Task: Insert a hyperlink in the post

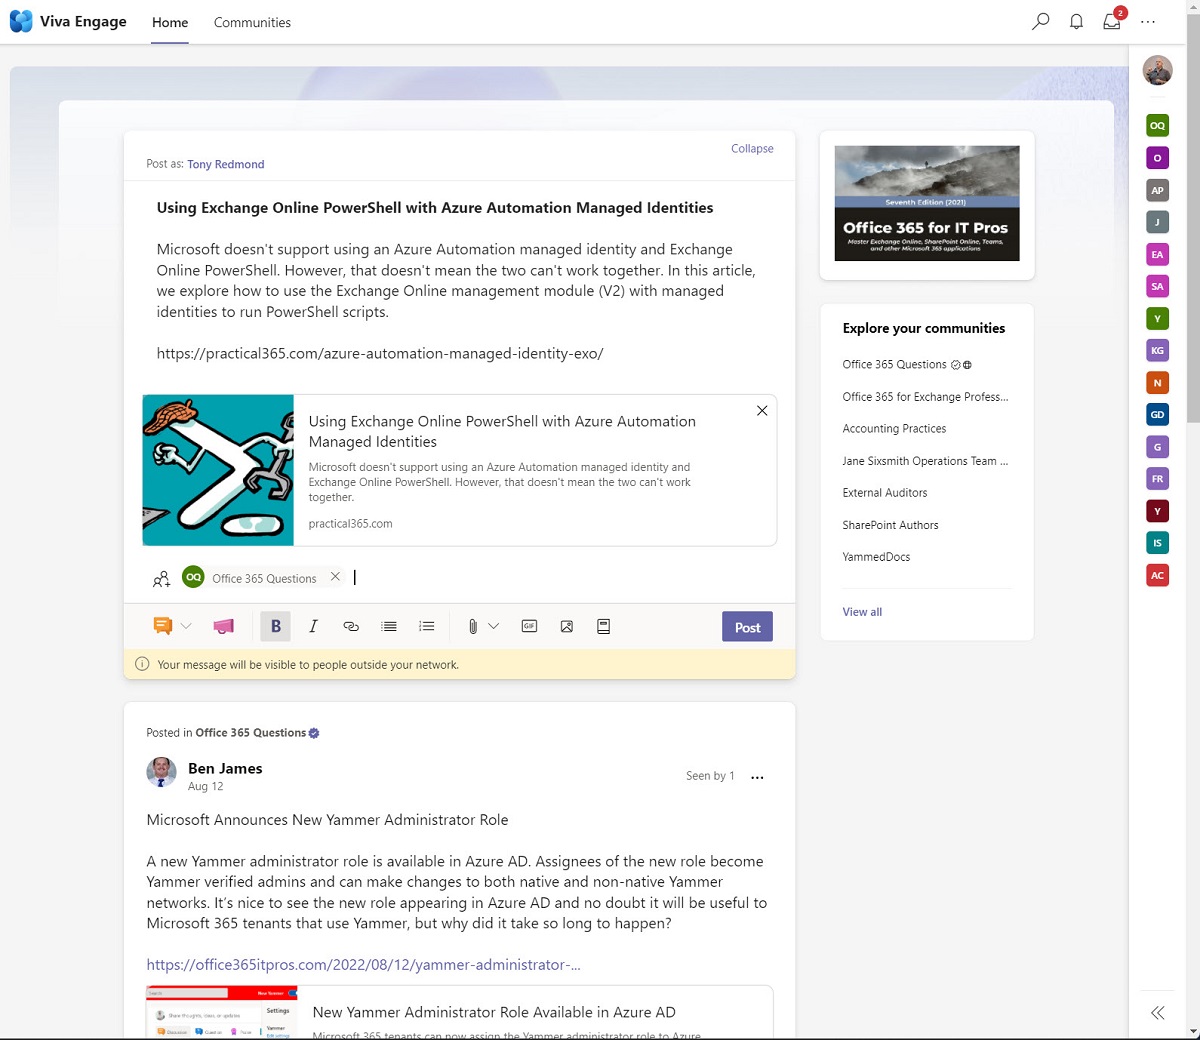Action: click(x=351, y=626)
